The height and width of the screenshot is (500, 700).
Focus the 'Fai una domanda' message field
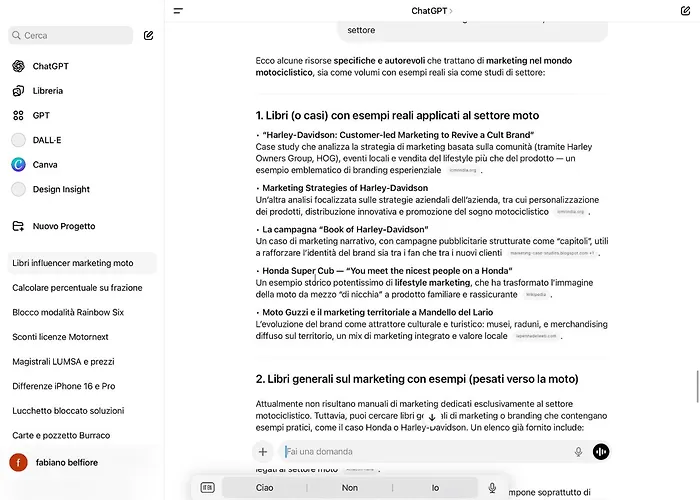[x=428, y=452]
